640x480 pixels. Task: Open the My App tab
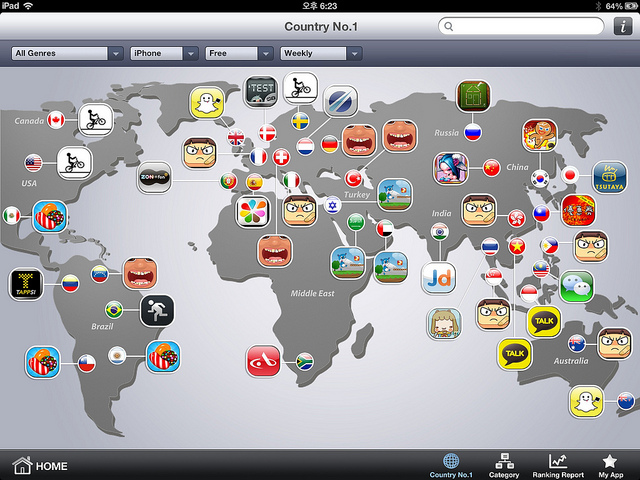611,465
